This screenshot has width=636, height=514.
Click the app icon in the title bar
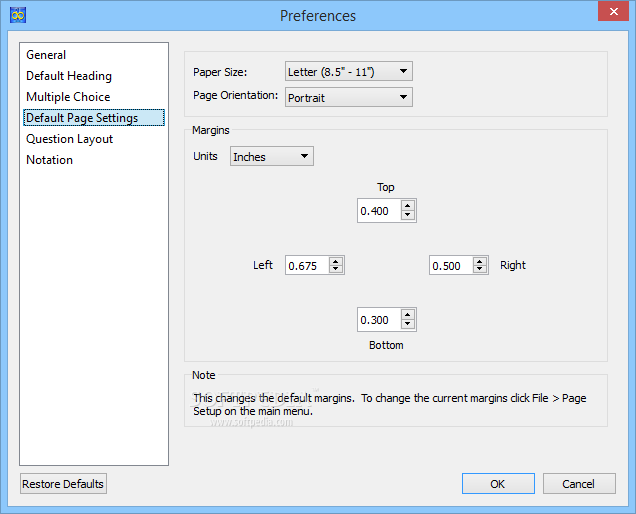[x=18, y=15]
